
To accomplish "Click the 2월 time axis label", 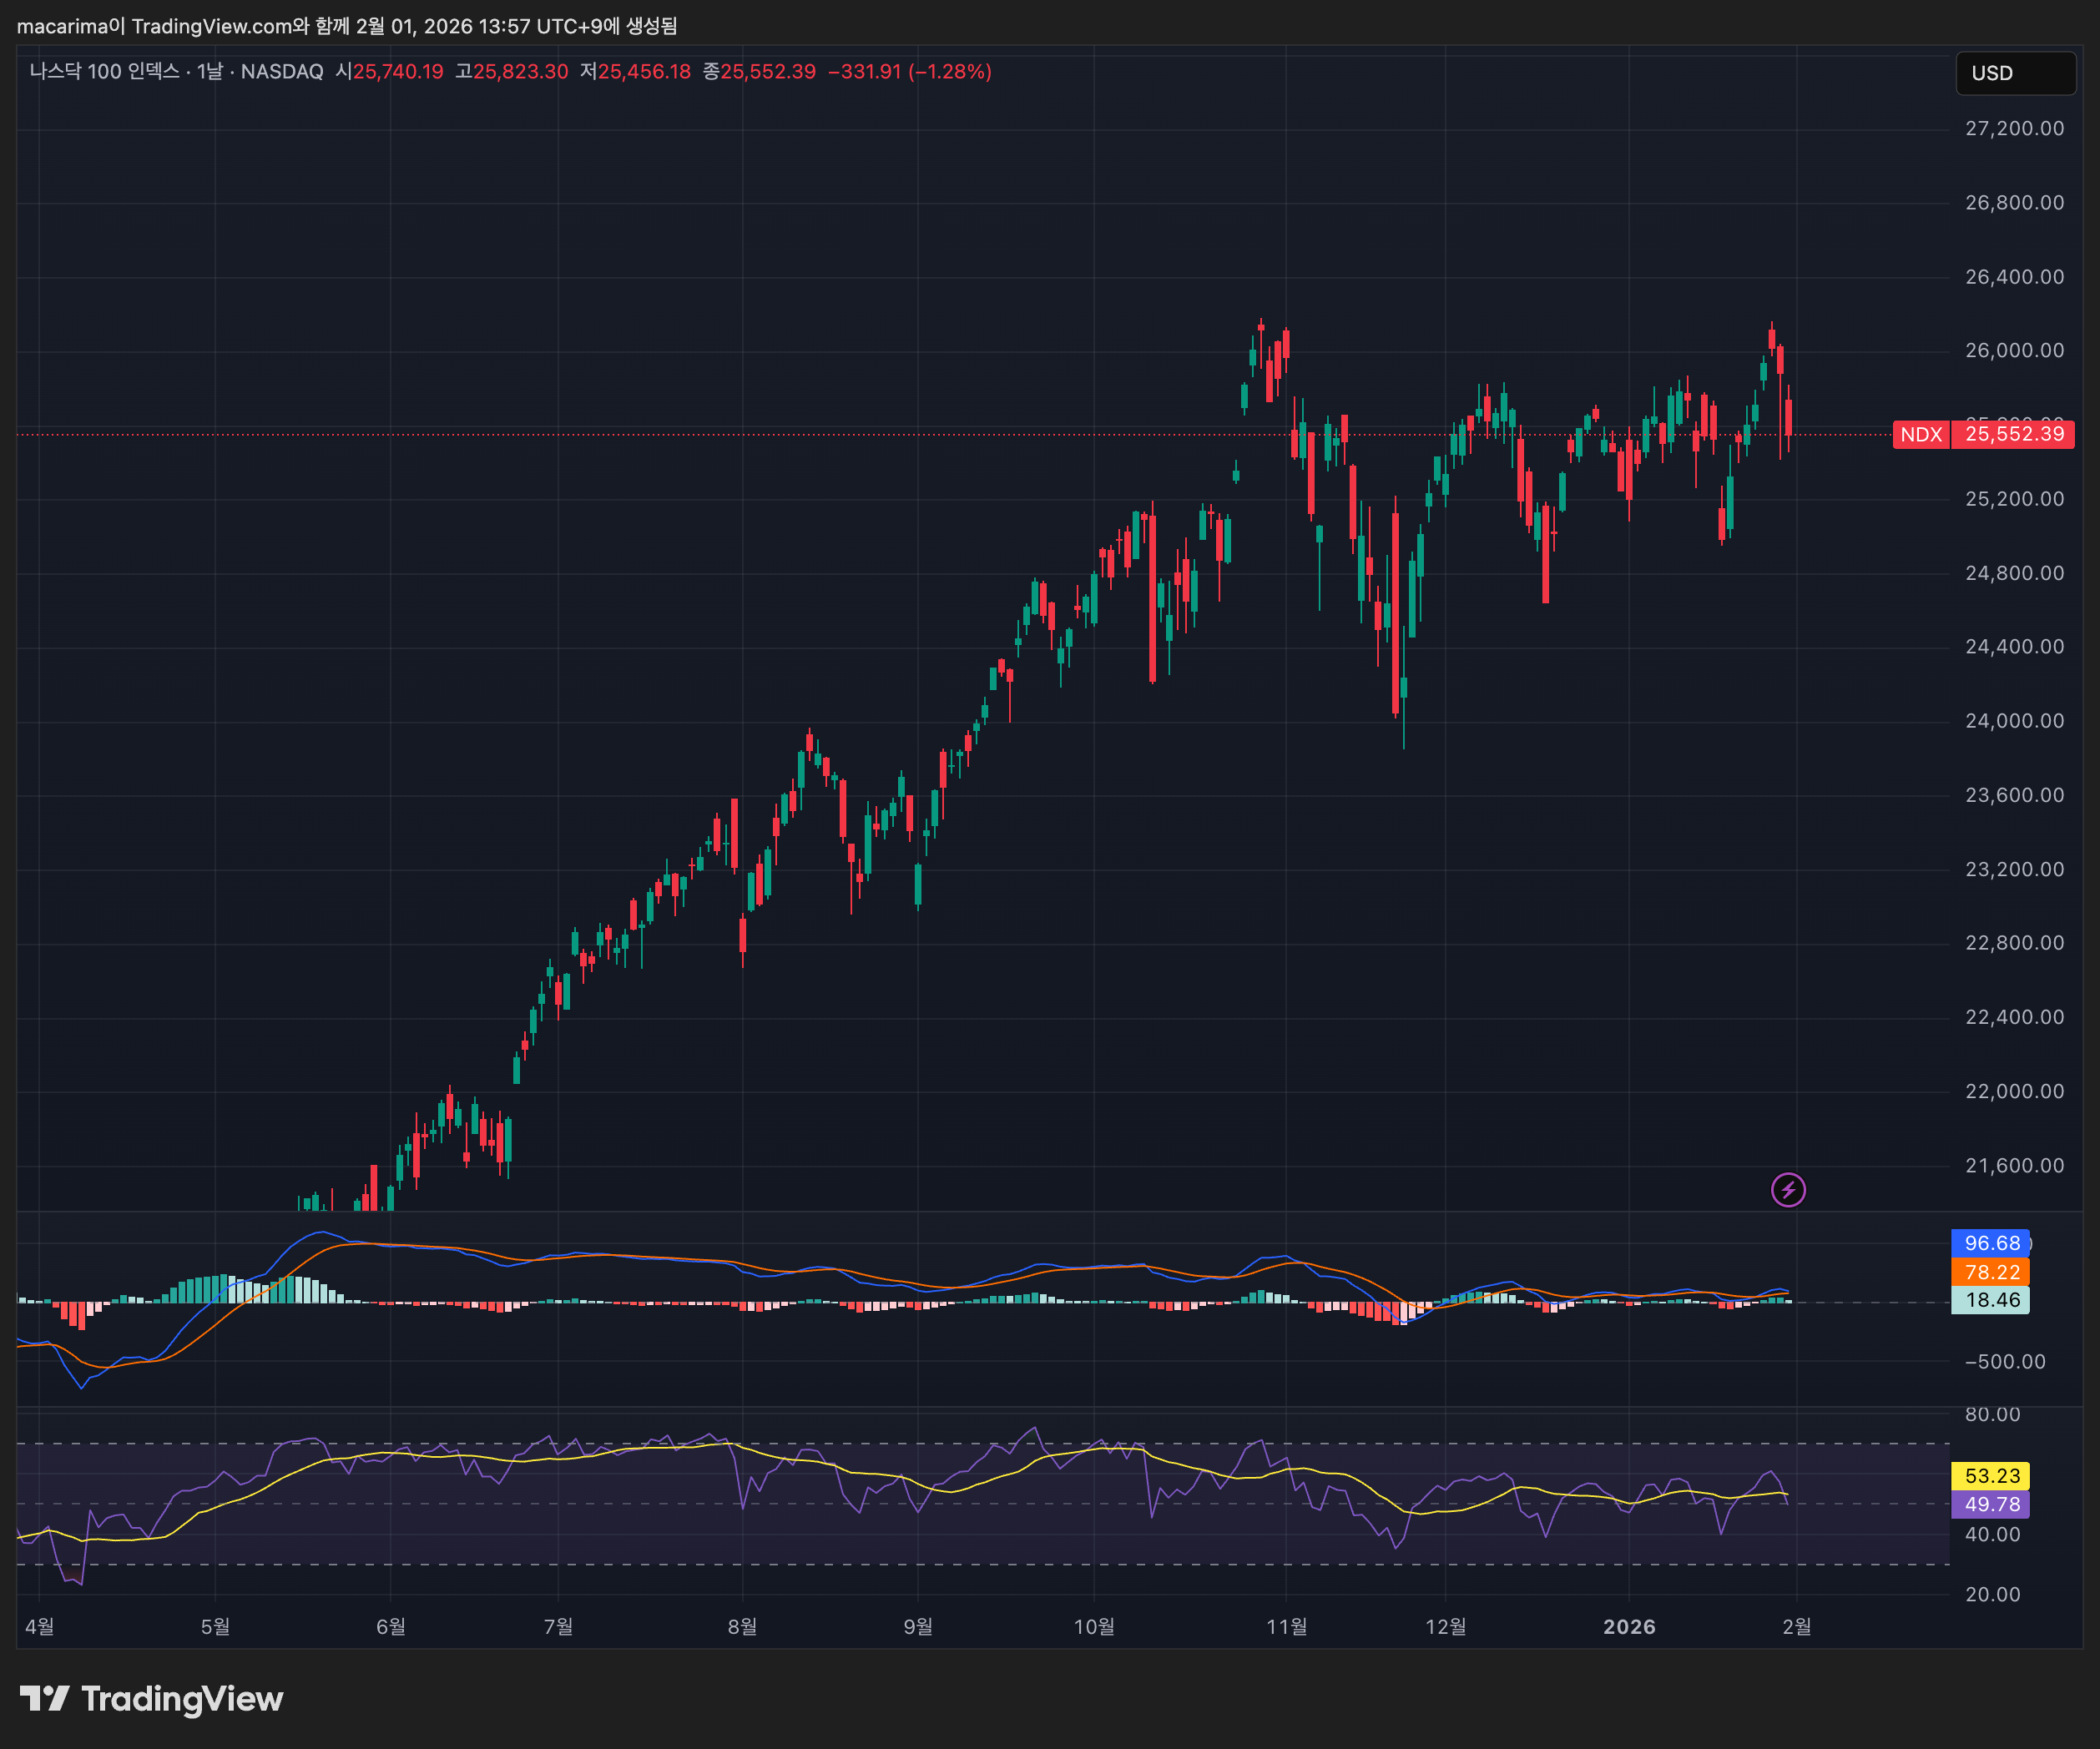I will coord(1797,1627).
